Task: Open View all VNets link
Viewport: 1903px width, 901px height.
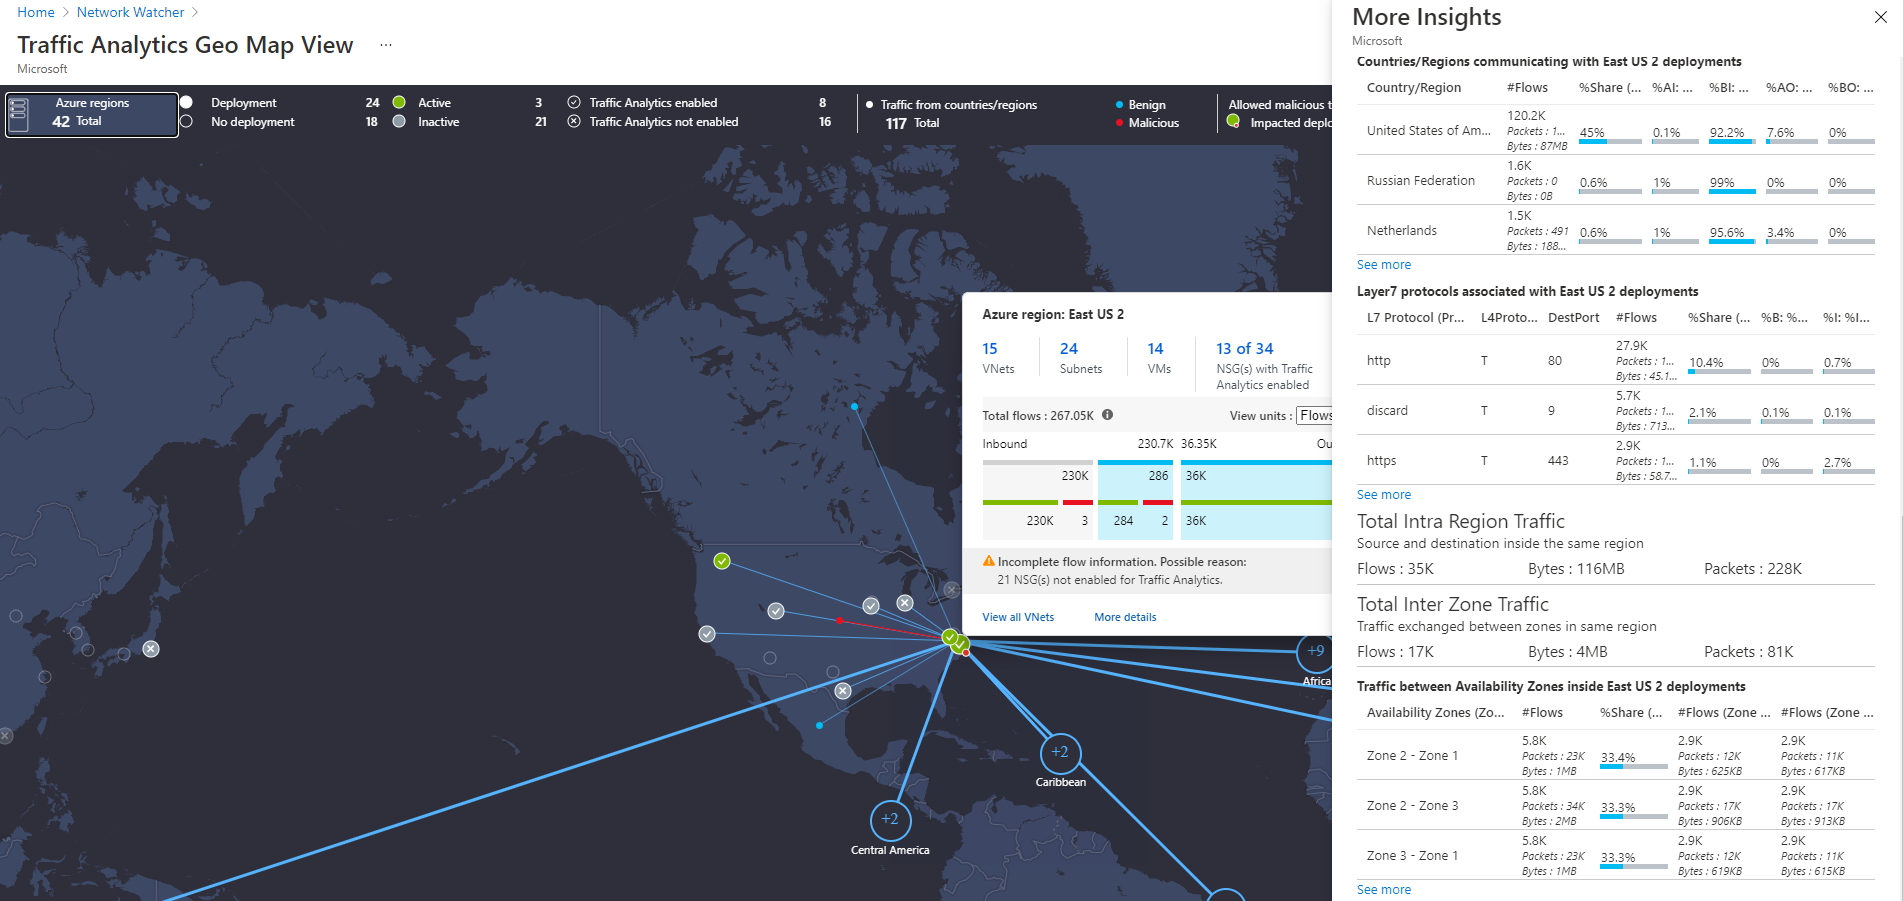Action: click(x=1018, y=617)
